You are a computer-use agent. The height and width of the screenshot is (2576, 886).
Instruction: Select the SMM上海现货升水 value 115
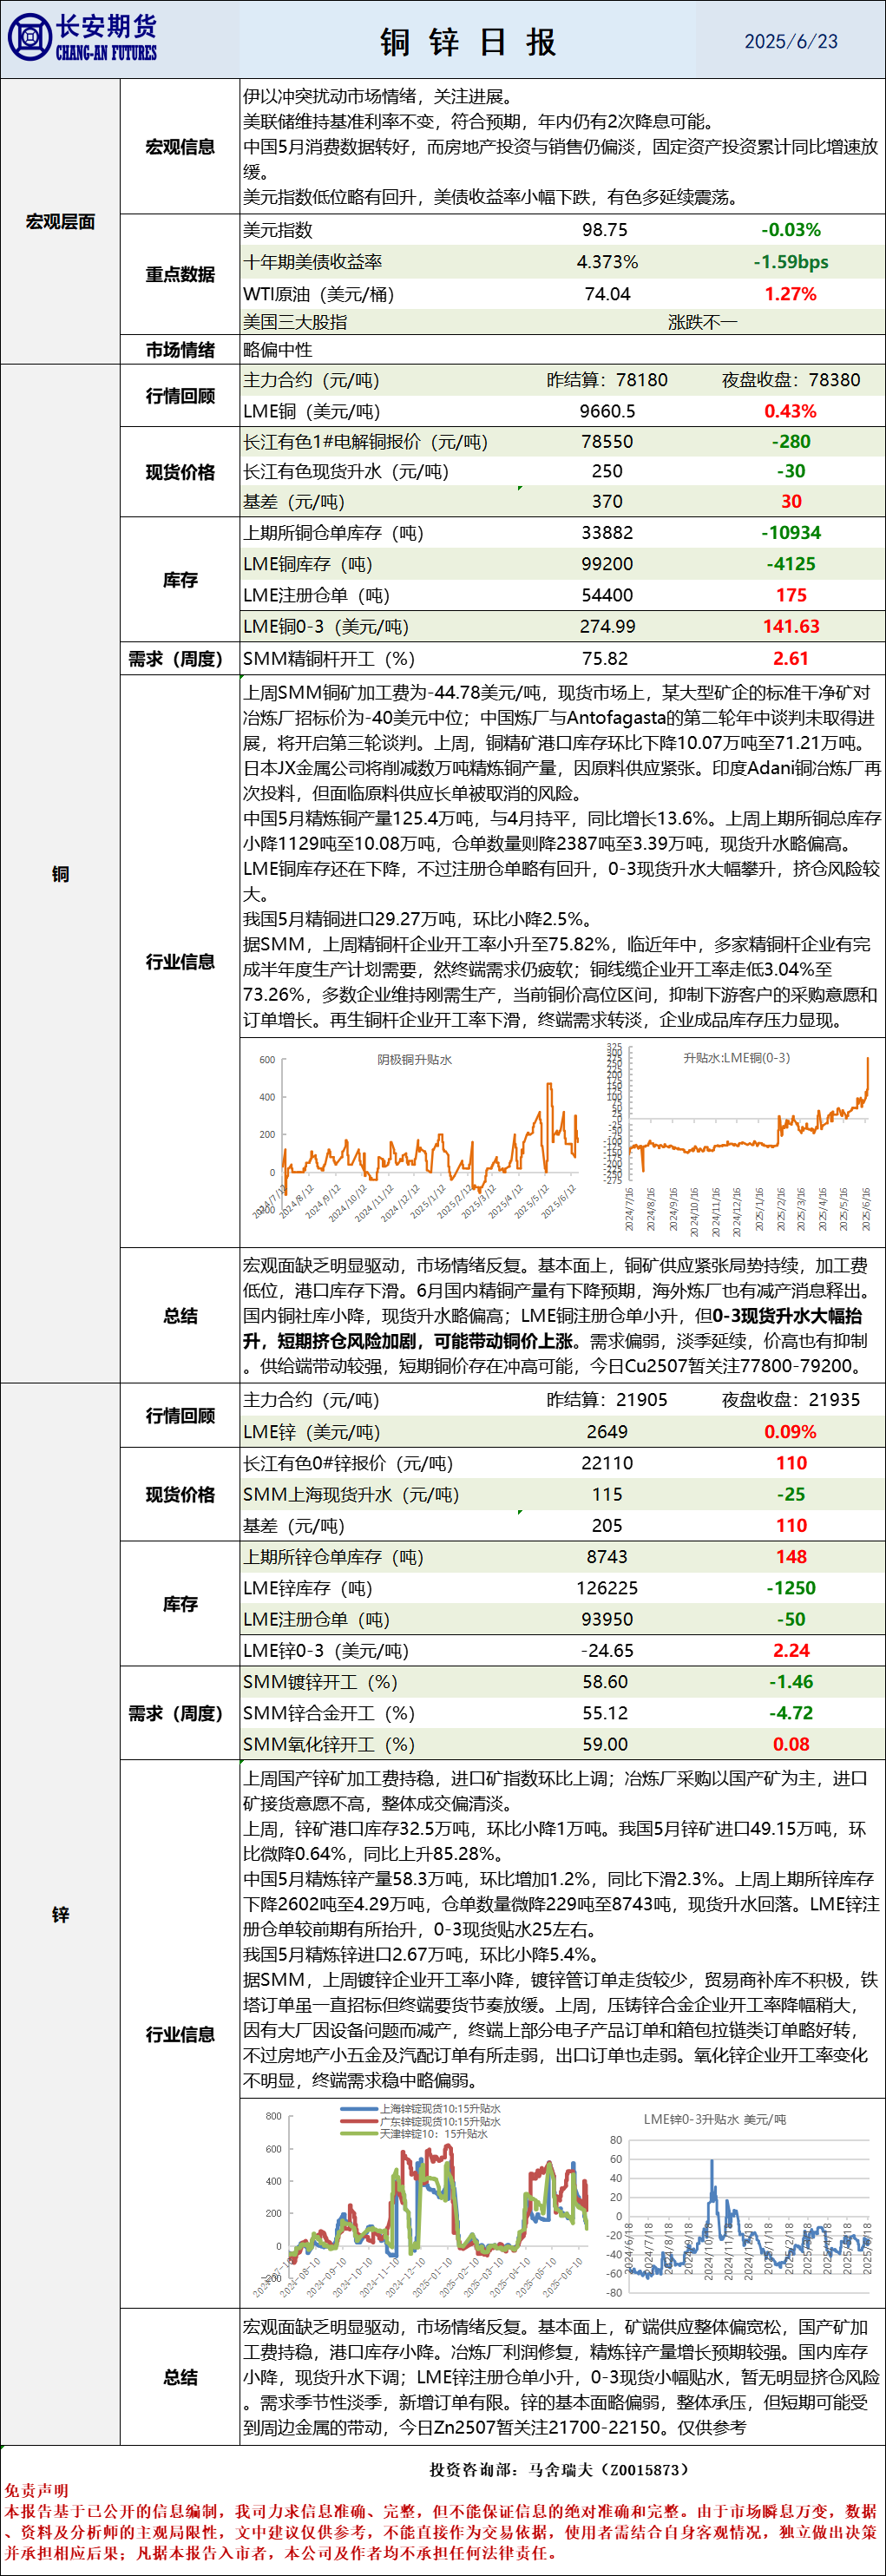[x=607, y=1494]
